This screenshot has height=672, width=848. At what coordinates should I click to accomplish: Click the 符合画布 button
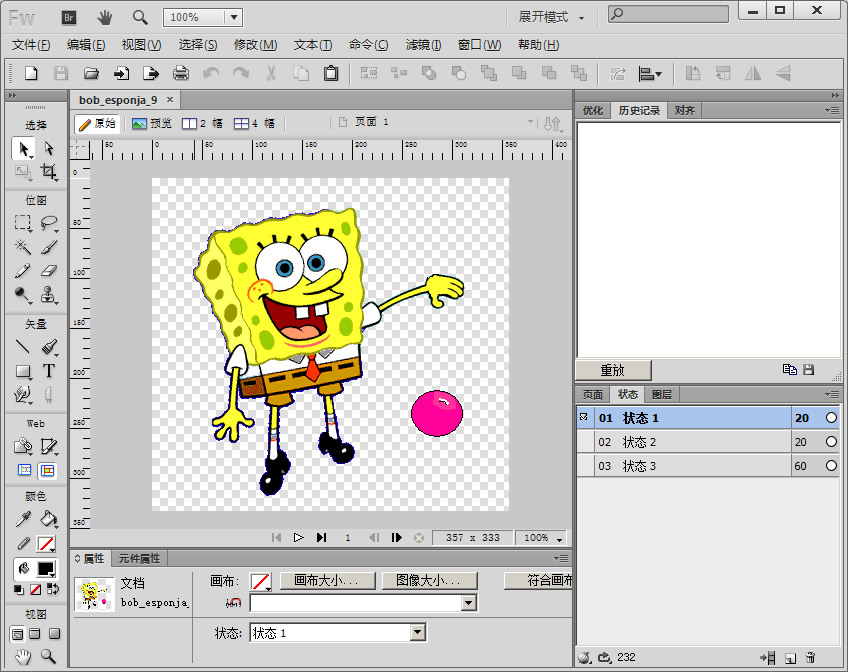[x=538, y=581]
